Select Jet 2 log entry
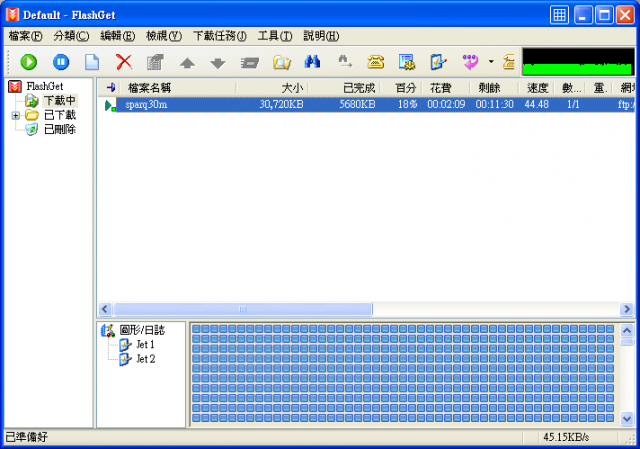 click(145, 359)
